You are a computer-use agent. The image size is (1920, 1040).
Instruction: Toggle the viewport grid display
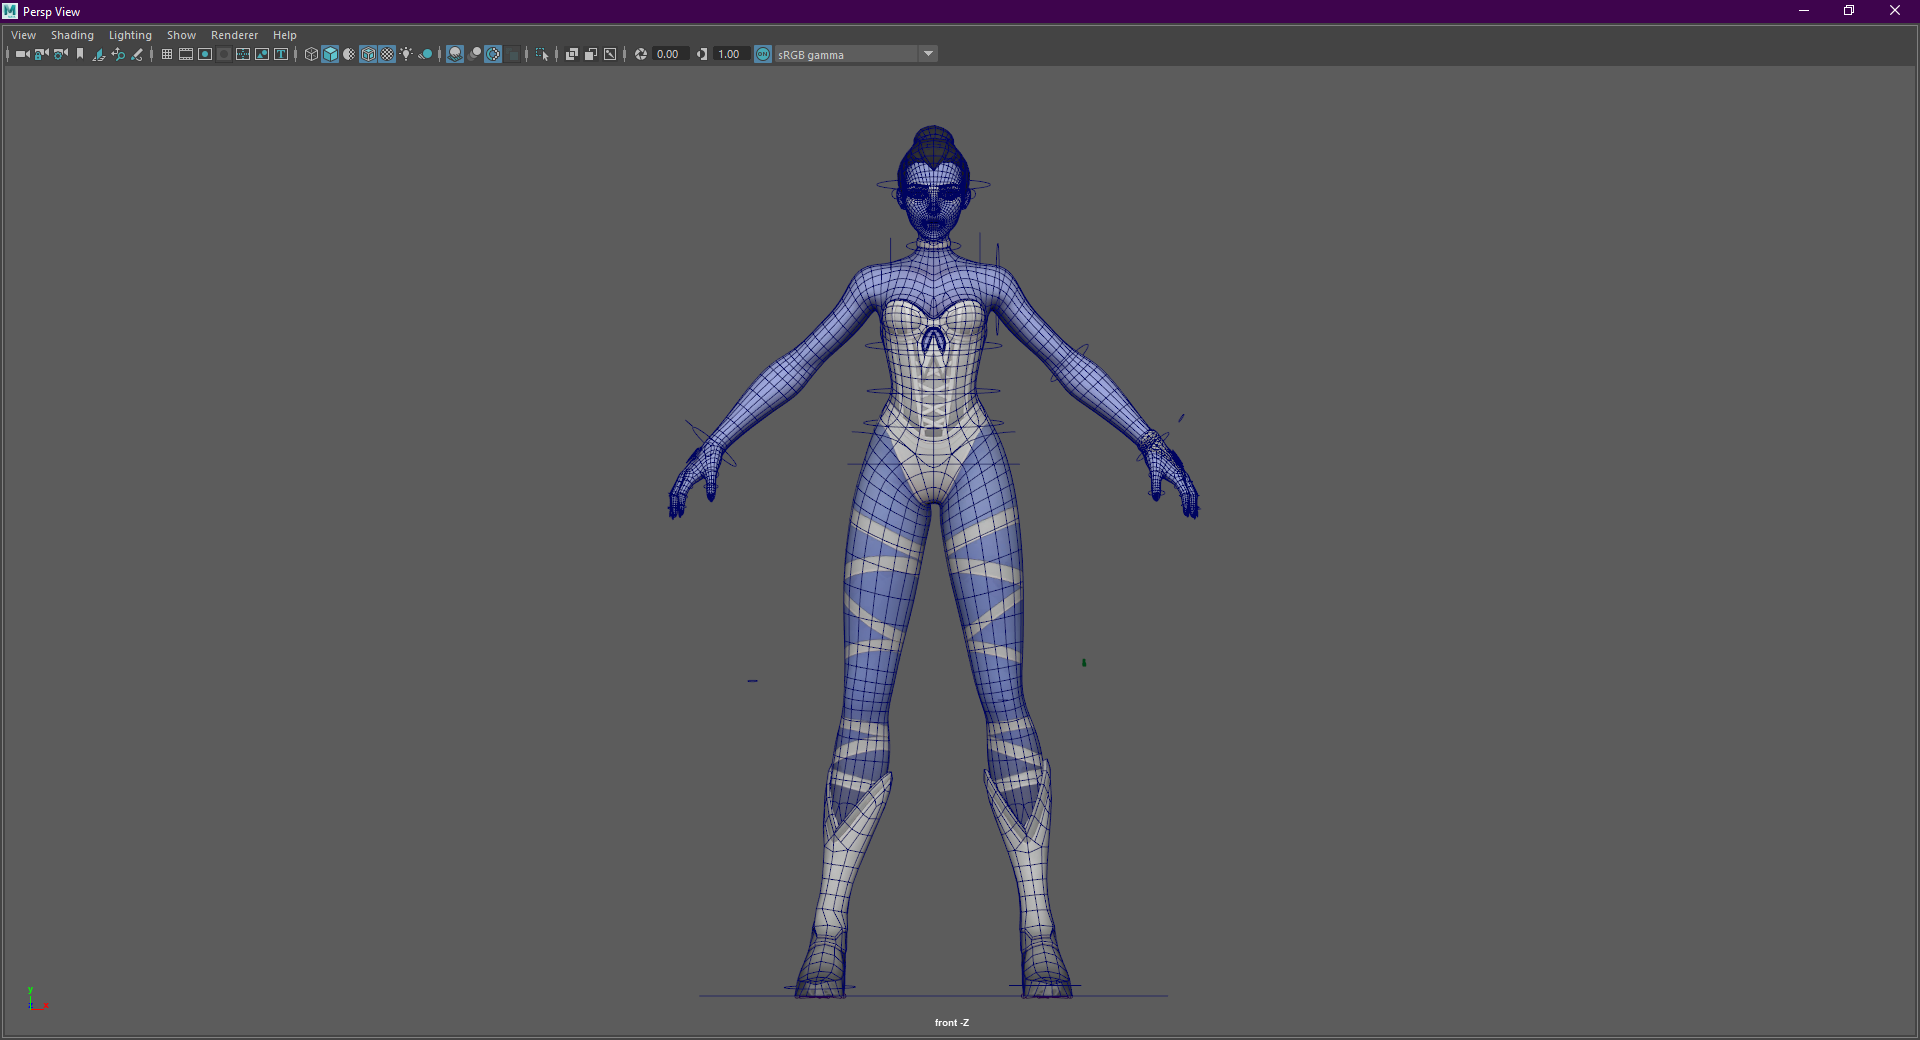tap(167, 54)
